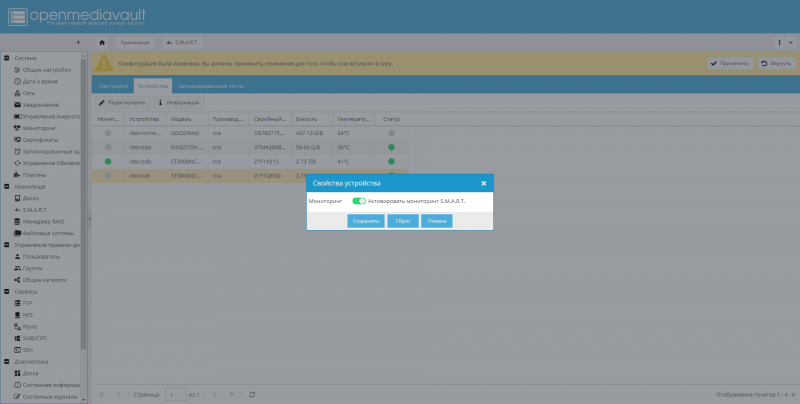This screenshot has width=800, height=404.
Task: Click the Сертификаты icon in sidebar
Action: (x=17, y=140)
